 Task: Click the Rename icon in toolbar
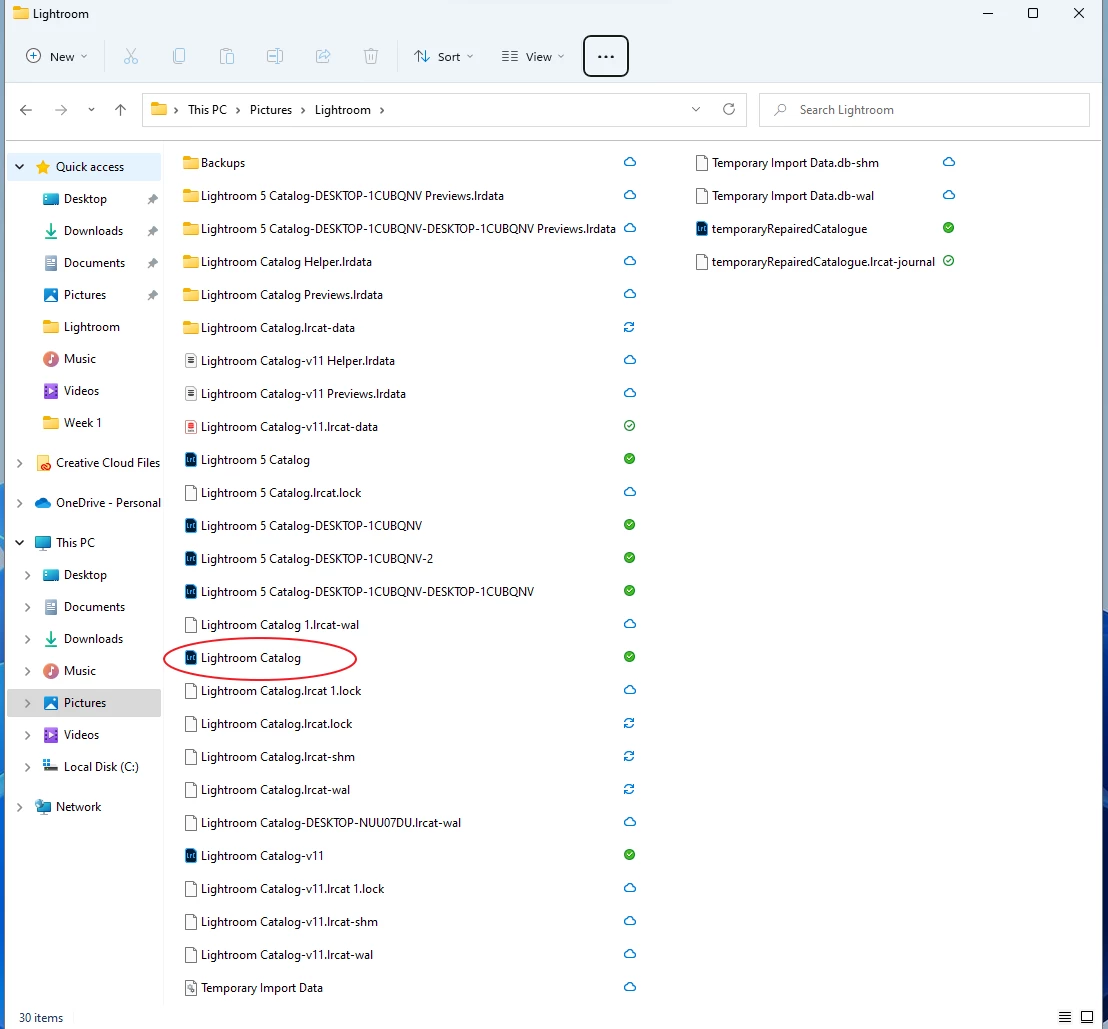(275, 57)
